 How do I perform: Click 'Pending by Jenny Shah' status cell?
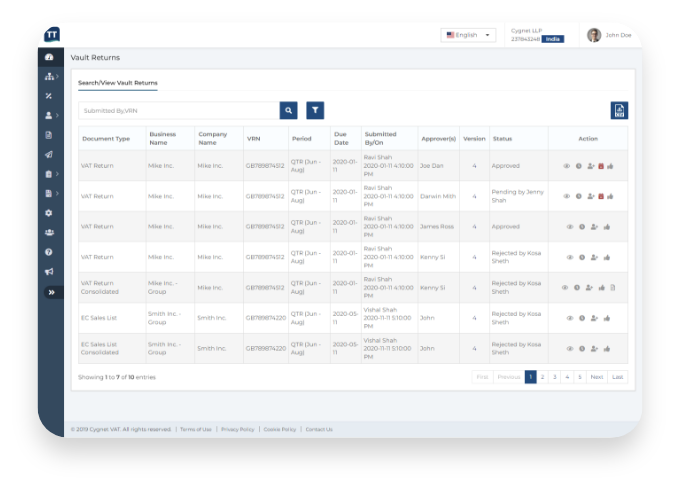(x=518, y=196)
